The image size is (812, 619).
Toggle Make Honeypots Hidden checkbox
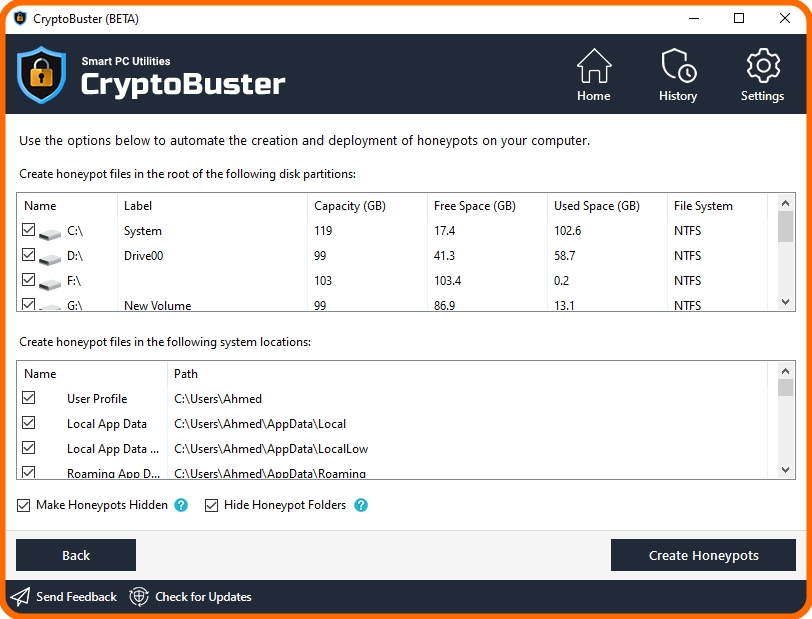[23, 505]
